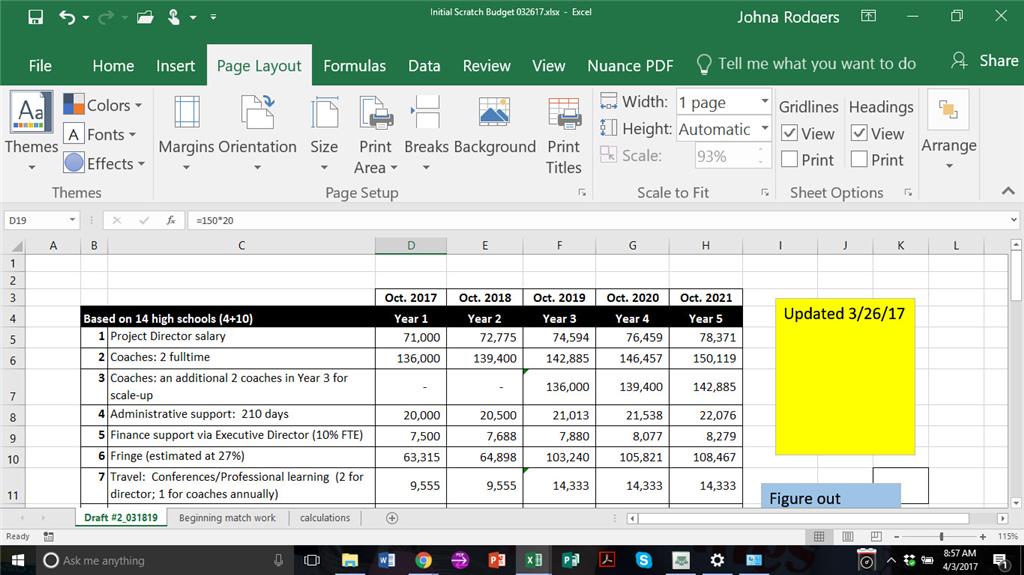The image size is (1024, 575).
Task: Click the Print Titles icon
Action: [564, 112]
